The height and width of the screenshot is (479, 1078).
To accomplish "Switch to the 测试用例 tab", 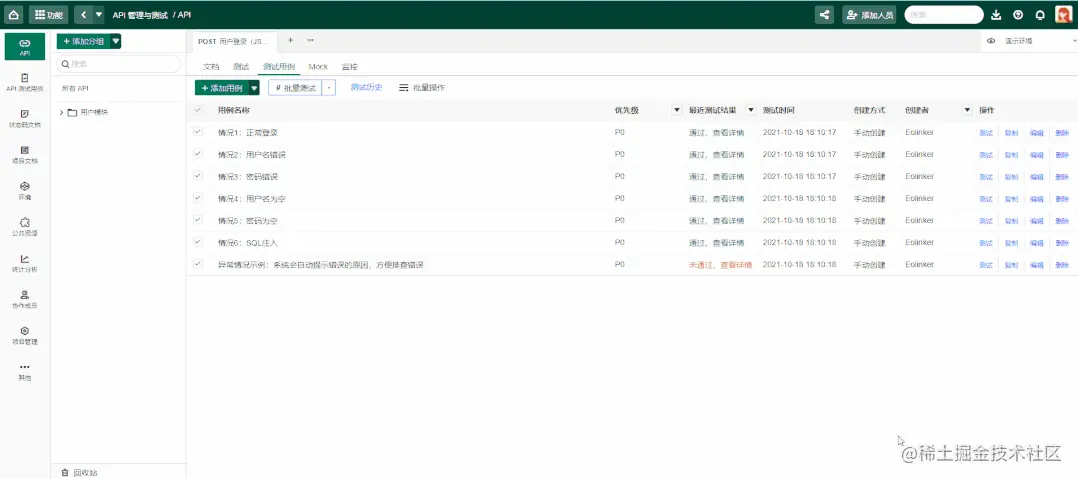I will [x=279, y=67].
